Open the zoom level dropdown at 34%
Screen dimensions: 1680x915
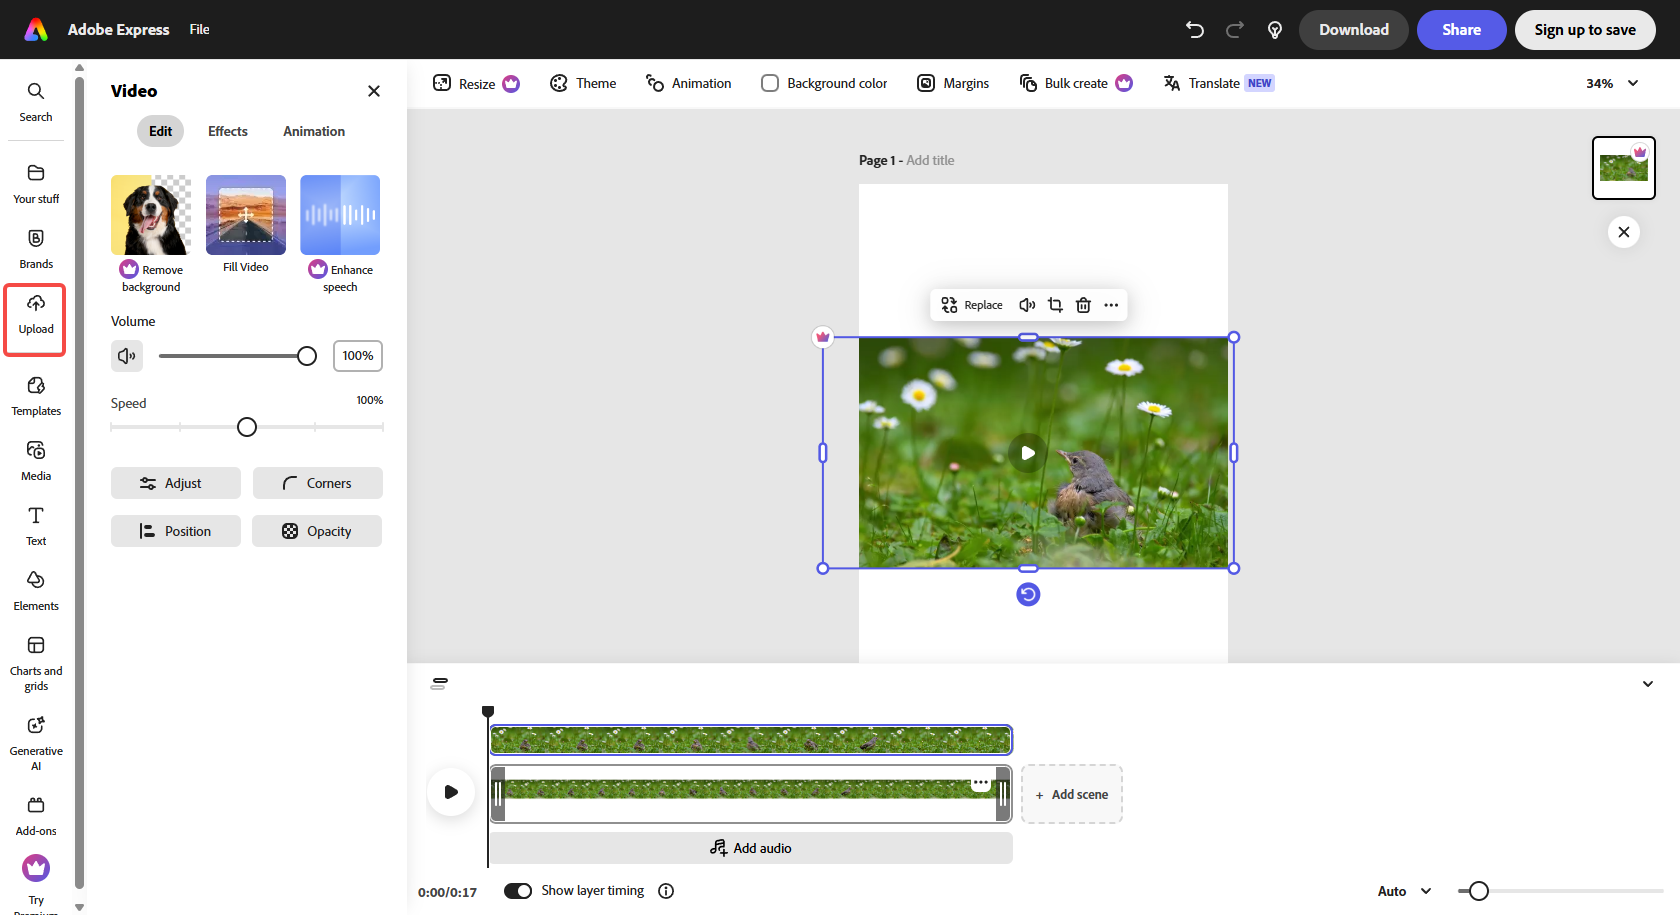coord(1611,83)
